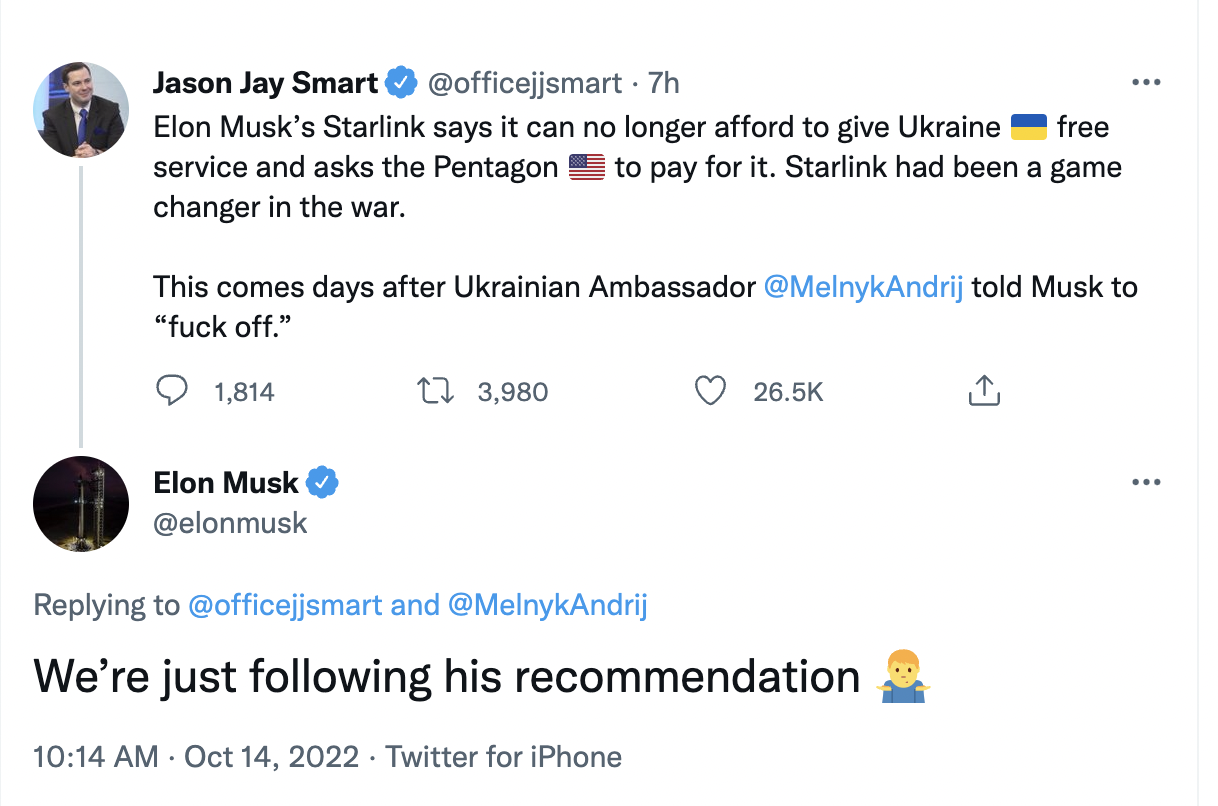
Task: Open Elon Musk's profile picture
Action: tap(81, 505)
